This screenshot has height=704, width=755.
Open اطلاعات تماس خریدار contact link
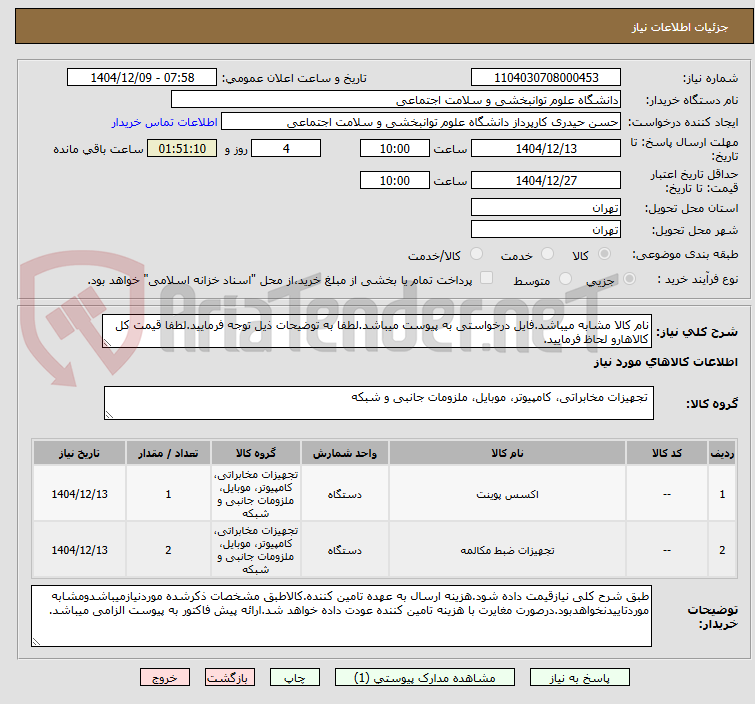click(x=165, y=122)
